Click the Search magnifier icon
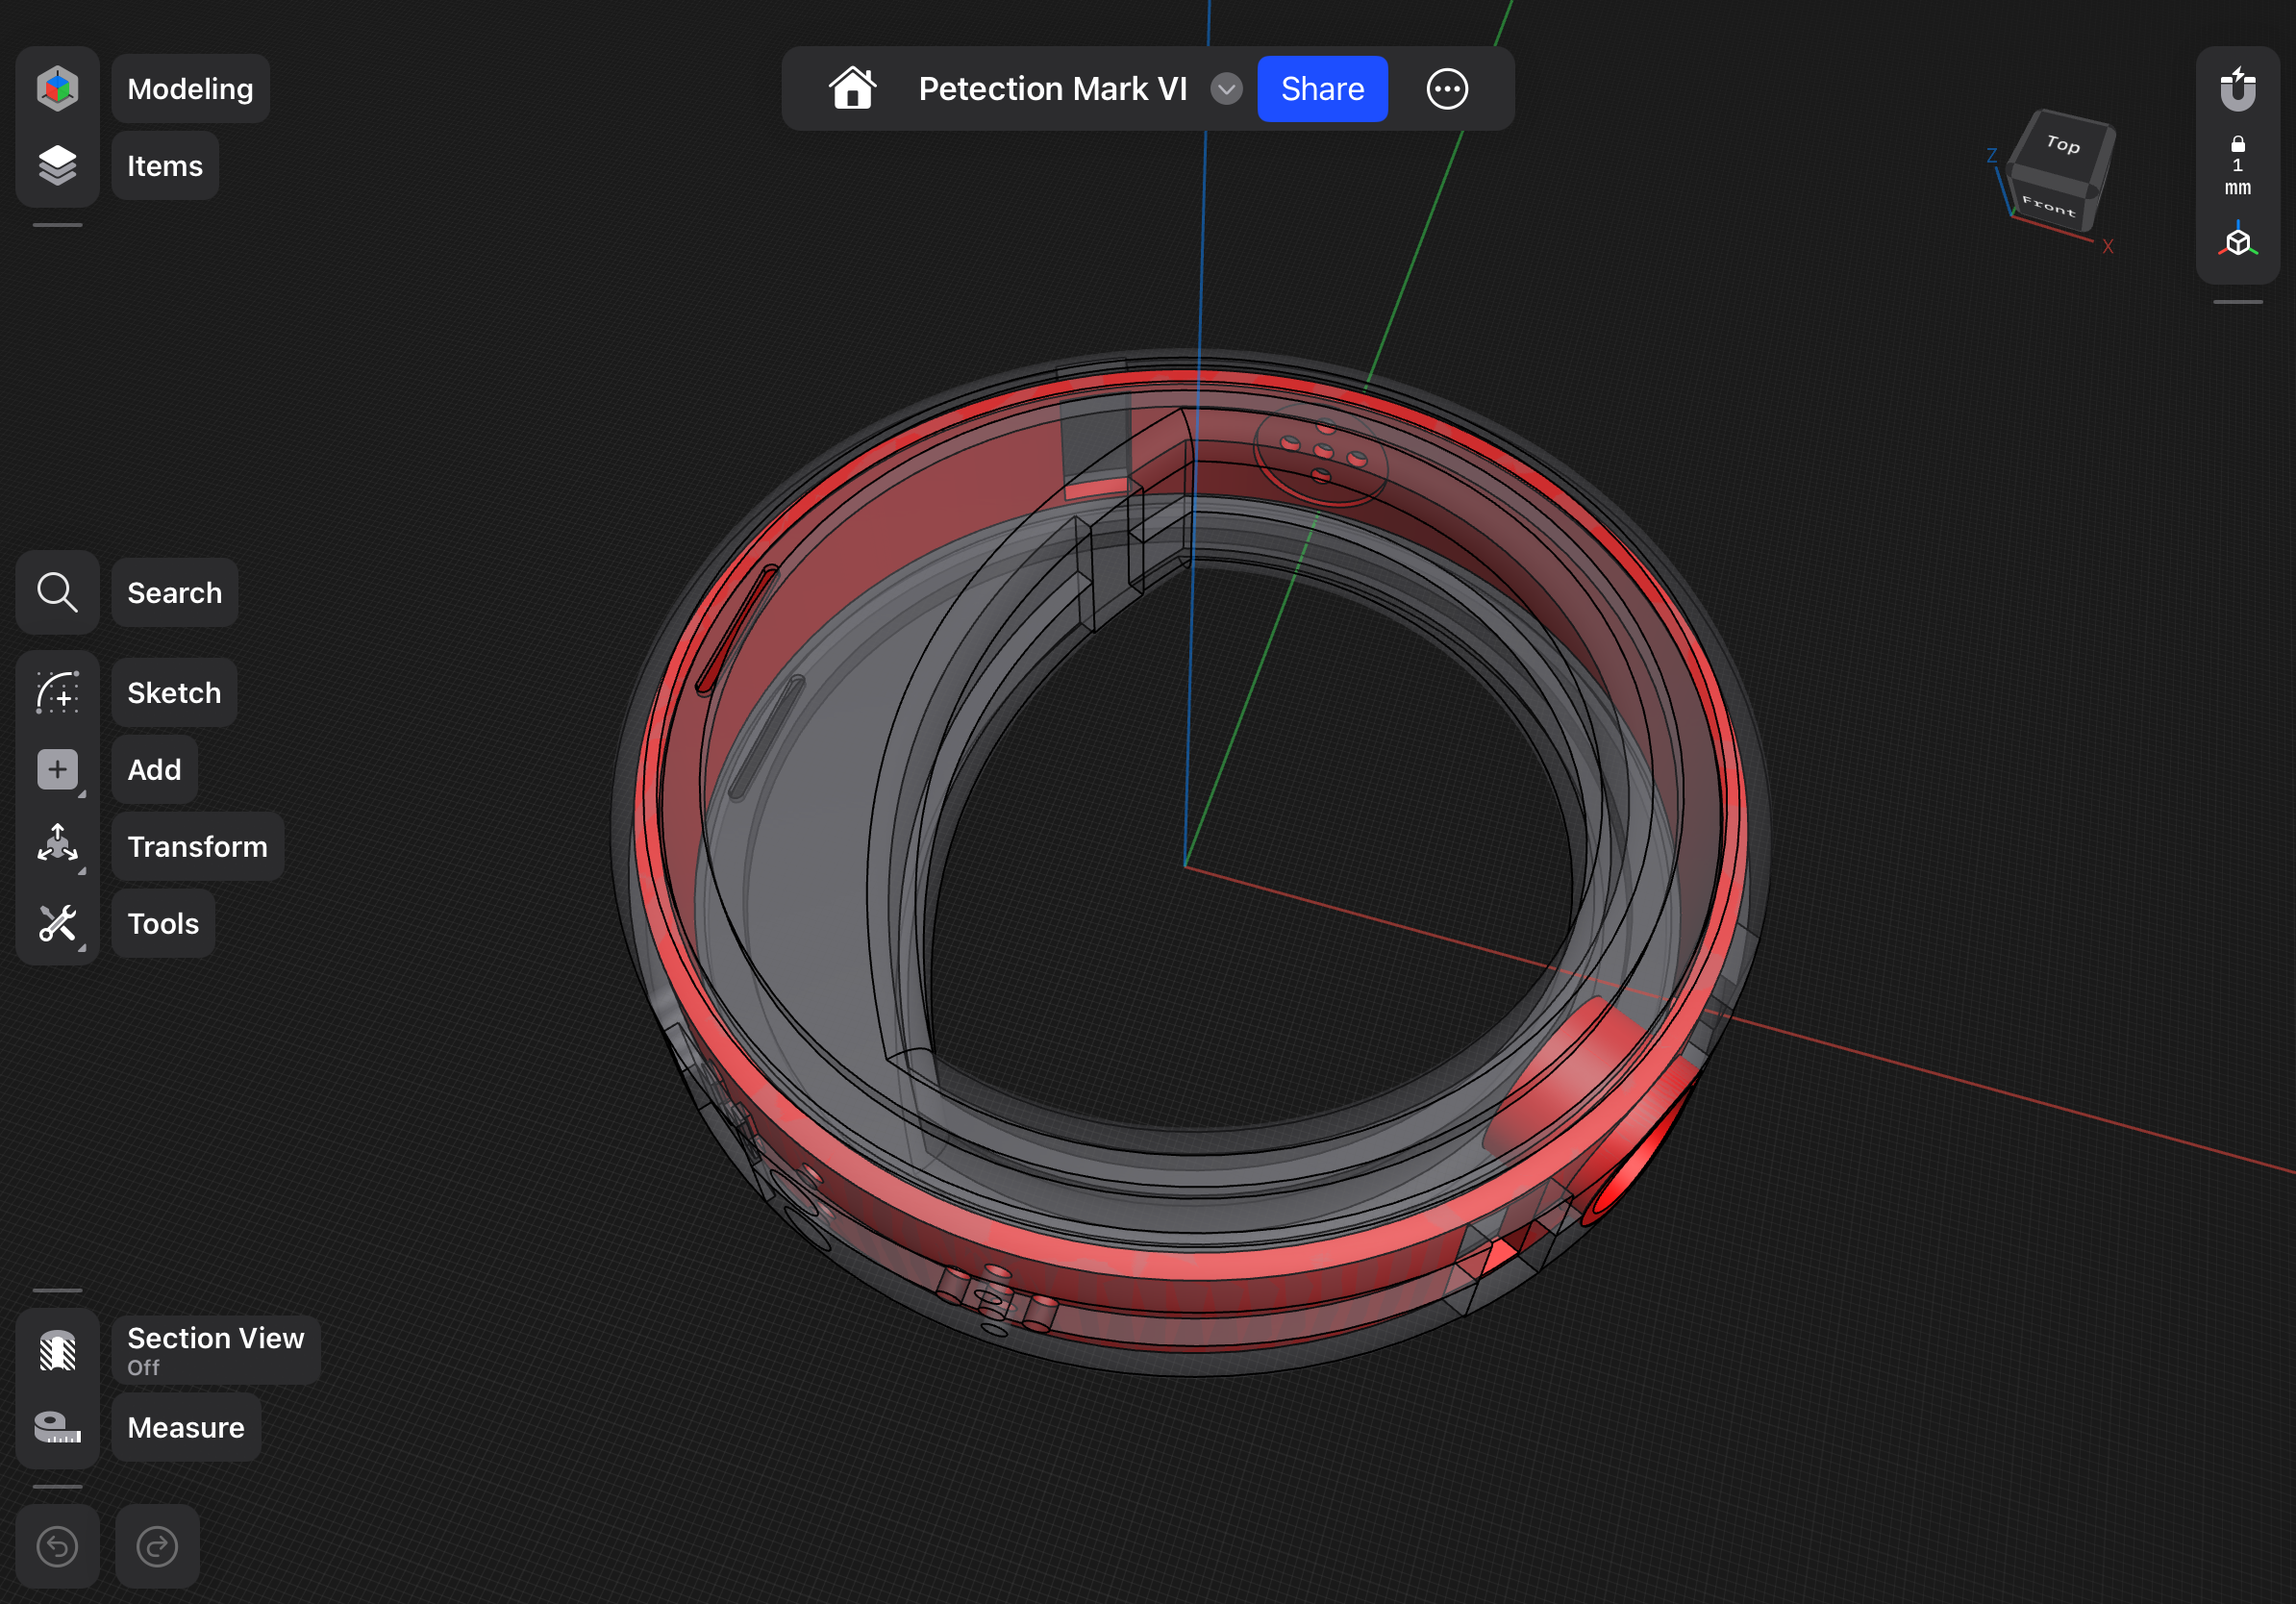2296x1604 pixels. pyautogui.click(x=57, y=592)
